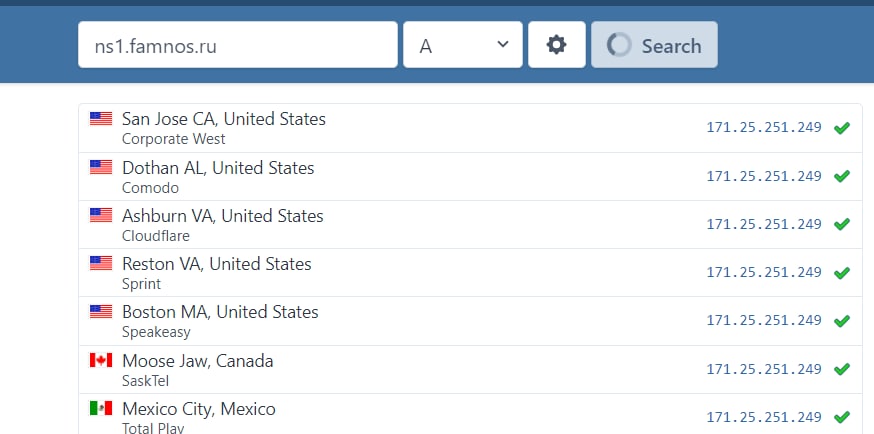Click the Total Play provider label

pyautogui.click(x=153, y=428)
